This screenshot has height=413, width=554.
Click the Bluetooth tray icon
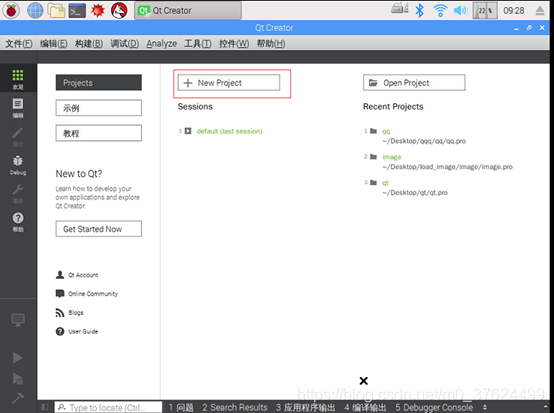(x=419, y=11)
